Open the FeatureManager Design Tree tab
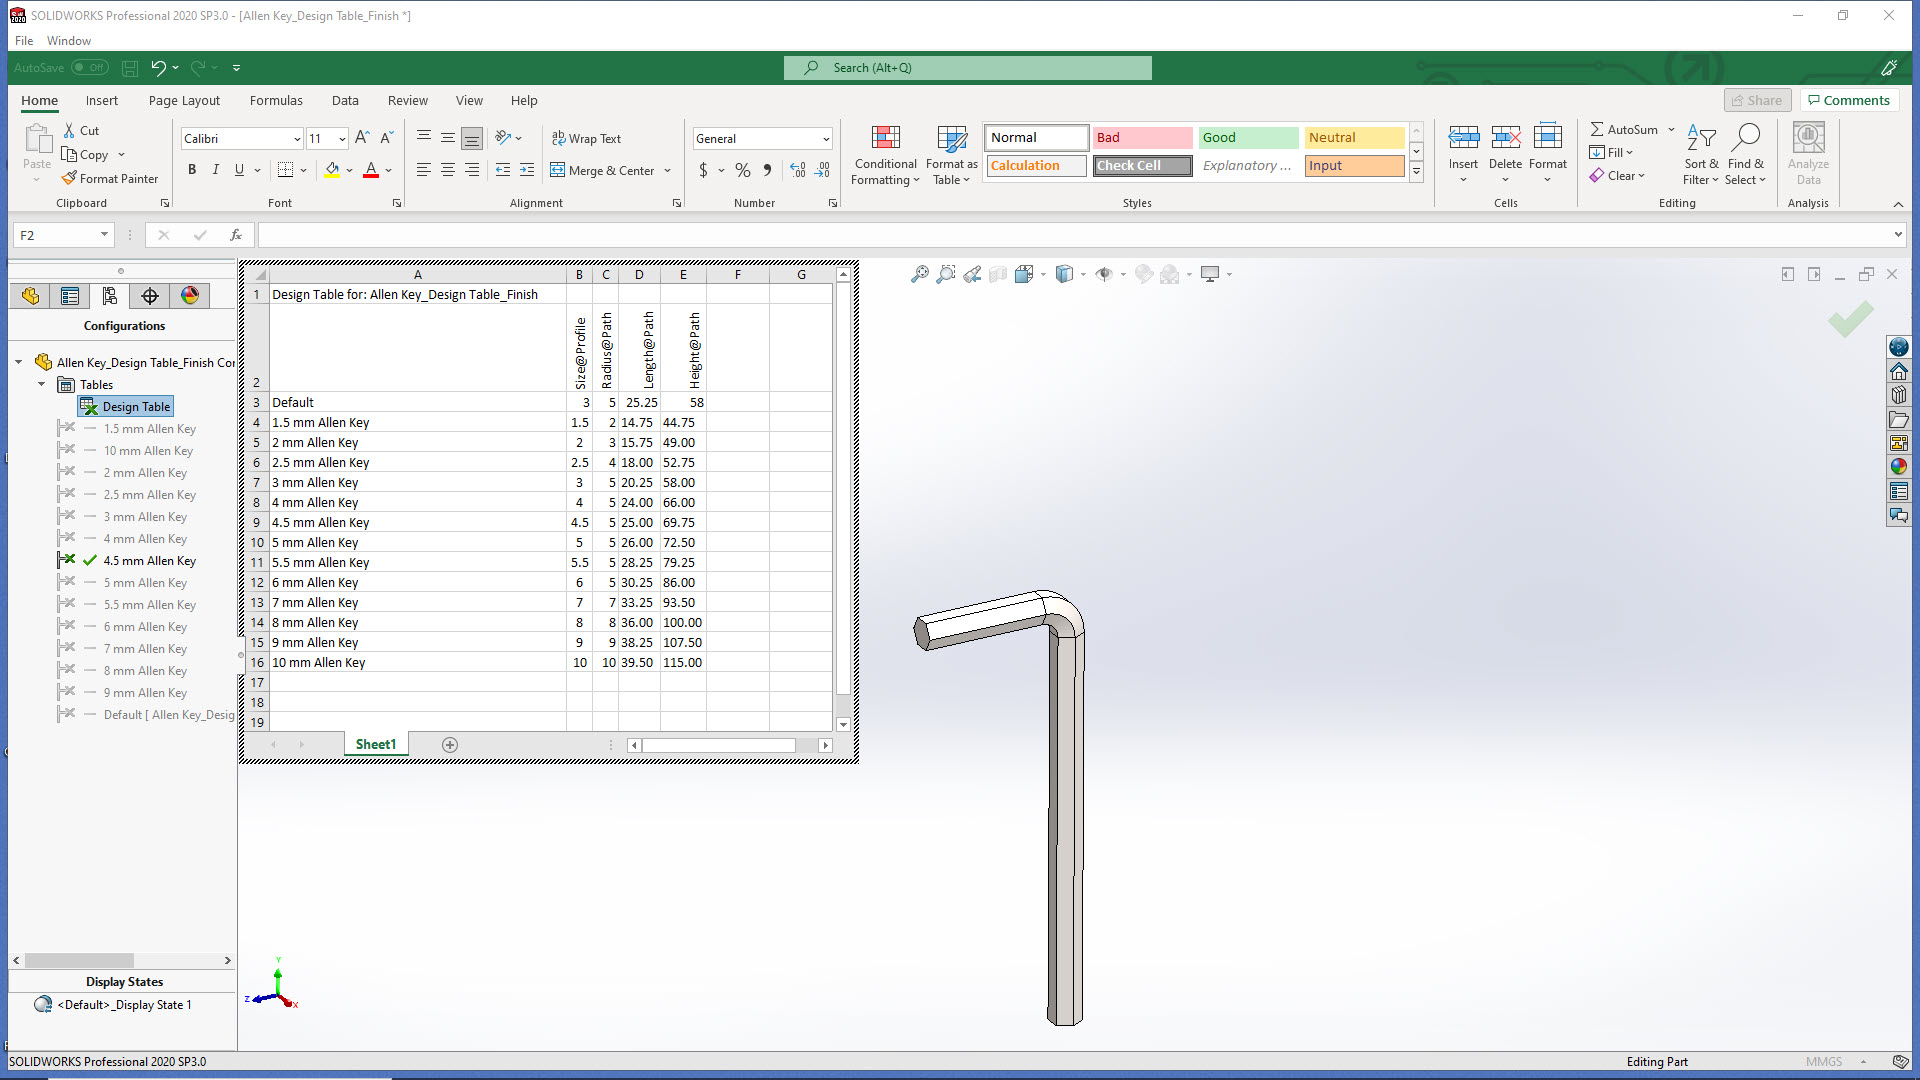Image resolution: width=1920 pixels, height=1080 pixels. [x=29, y=296]
